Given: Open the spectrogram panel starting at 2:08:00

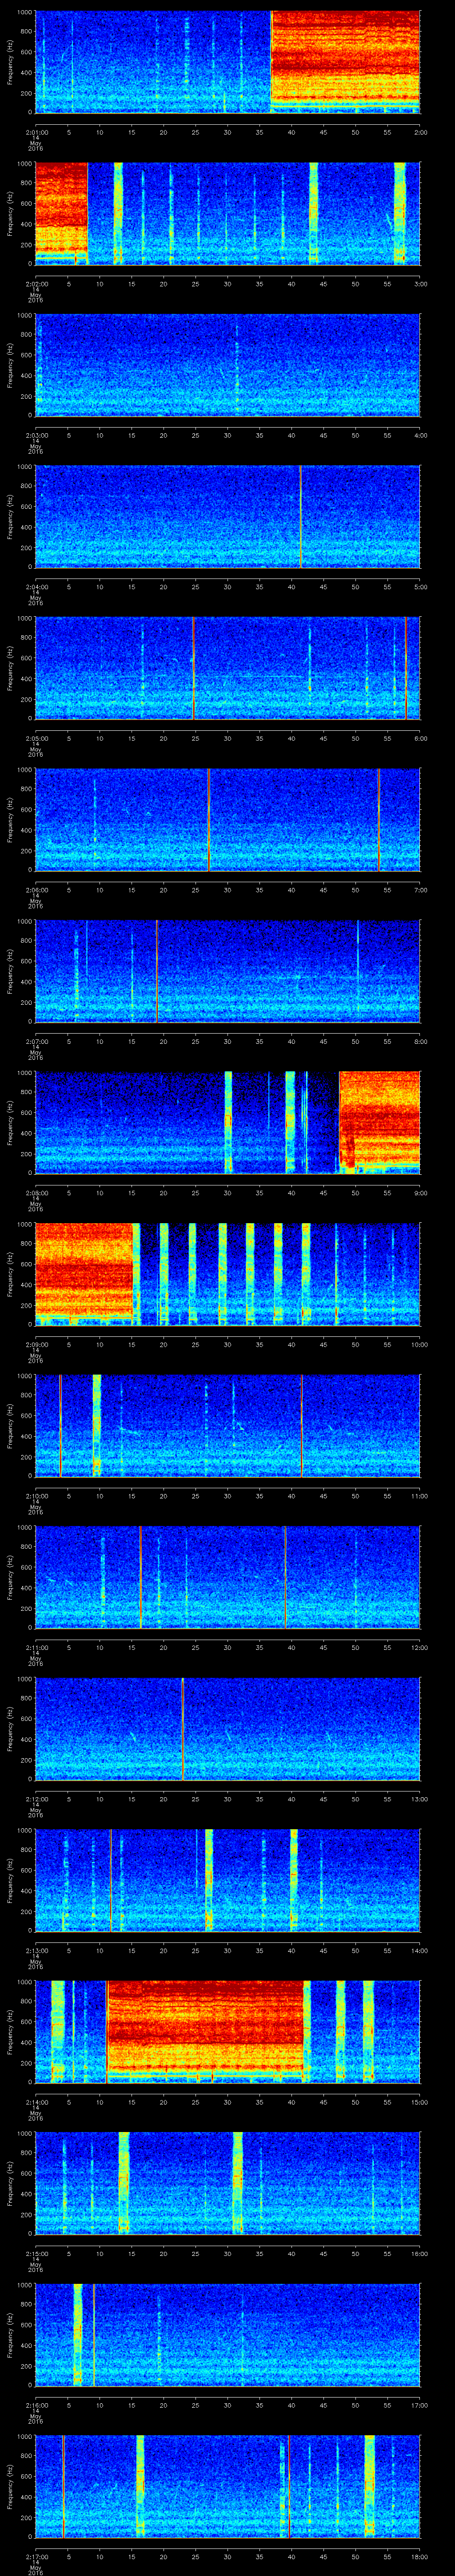Looking at the screenshot, I should [227, 1122].
